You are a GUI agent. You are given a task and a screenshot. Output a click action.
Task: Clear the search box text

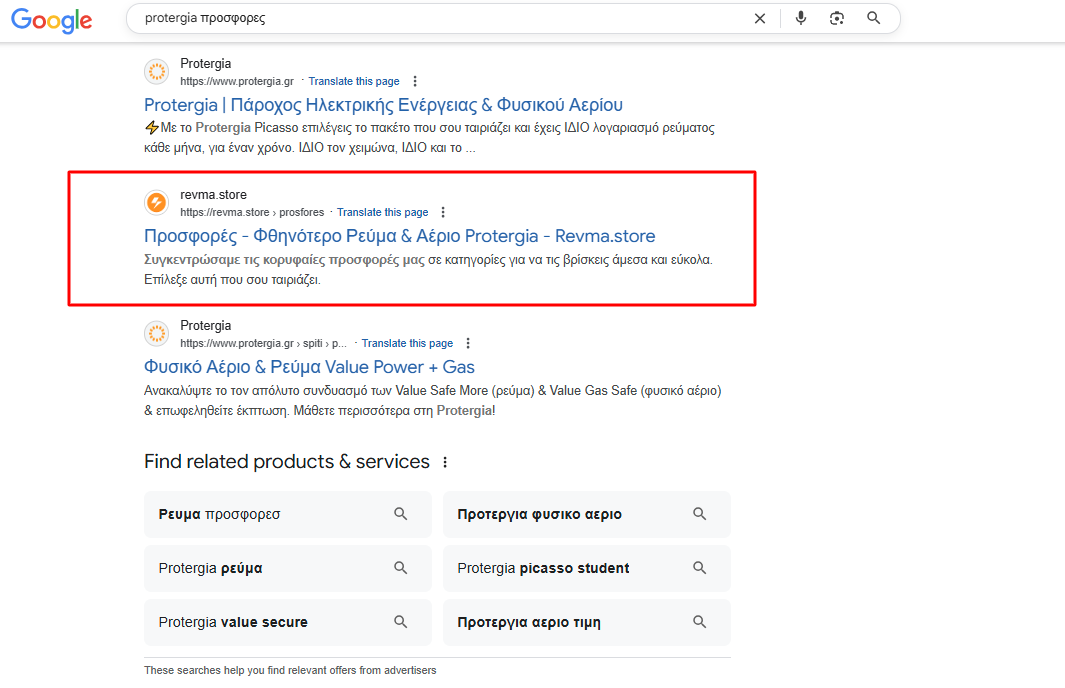[x=760, y=18]
